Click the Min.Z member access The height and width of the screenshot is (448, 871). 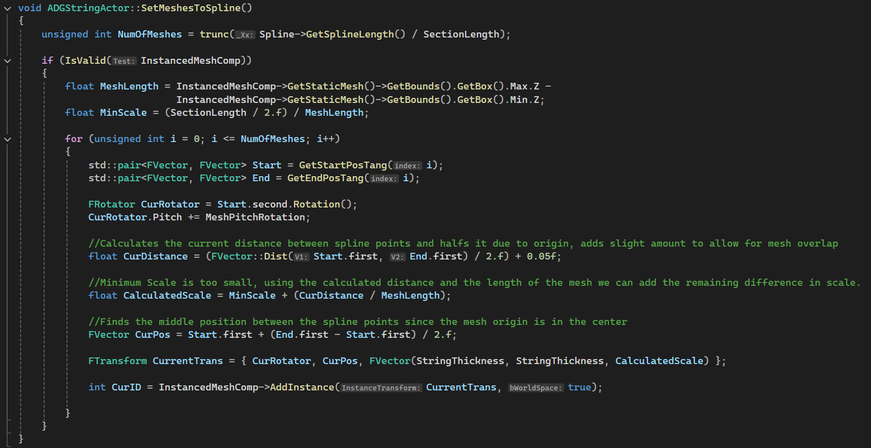click(525, 100)
